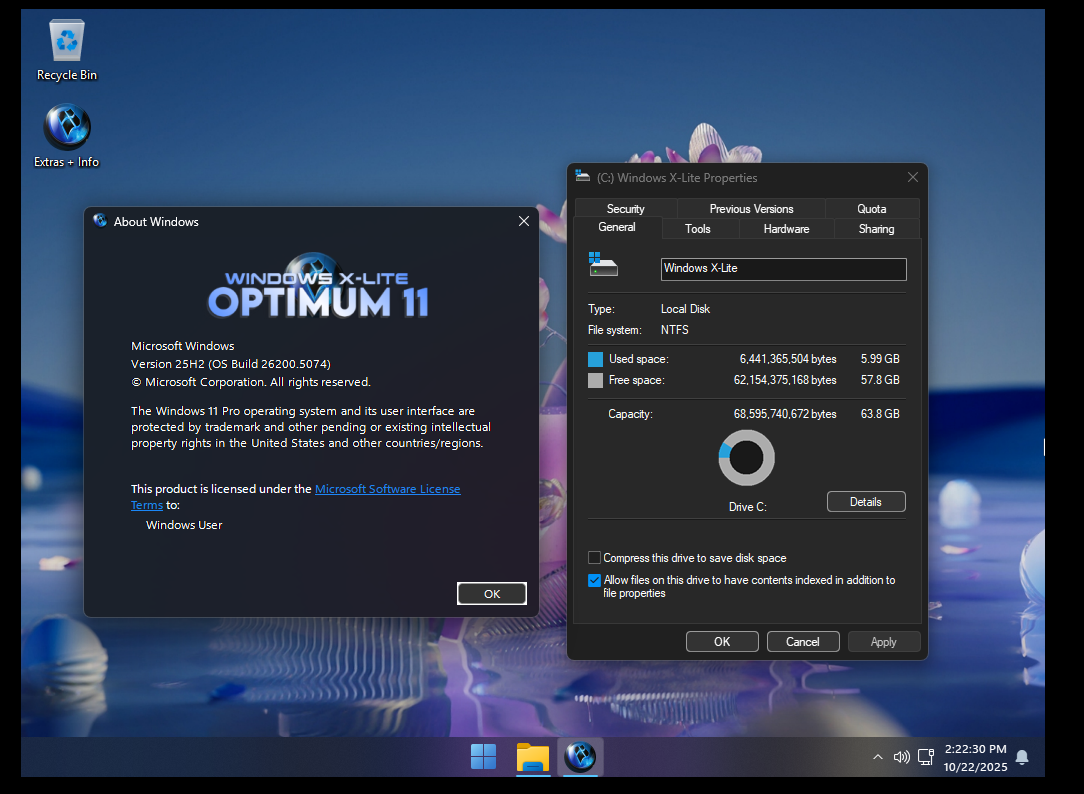Image resolution: width=1084 pixels, height=794 pixels.
Task: Click the '63.8 GB' capacity text
Action: [x=880, y=413]
